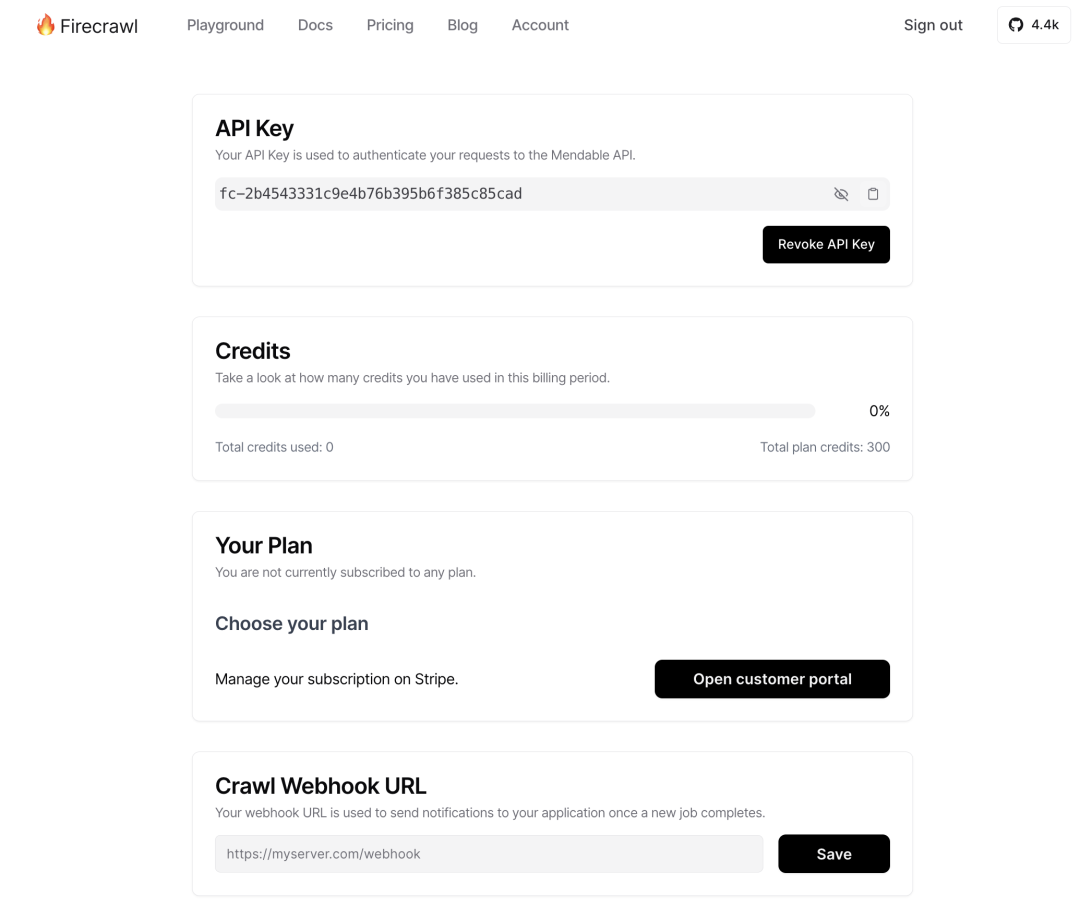The width and height of the screenshot is (1080, 920).
Task: Click the GitHub octocat icon
Action: click(x=1016, y=25)
